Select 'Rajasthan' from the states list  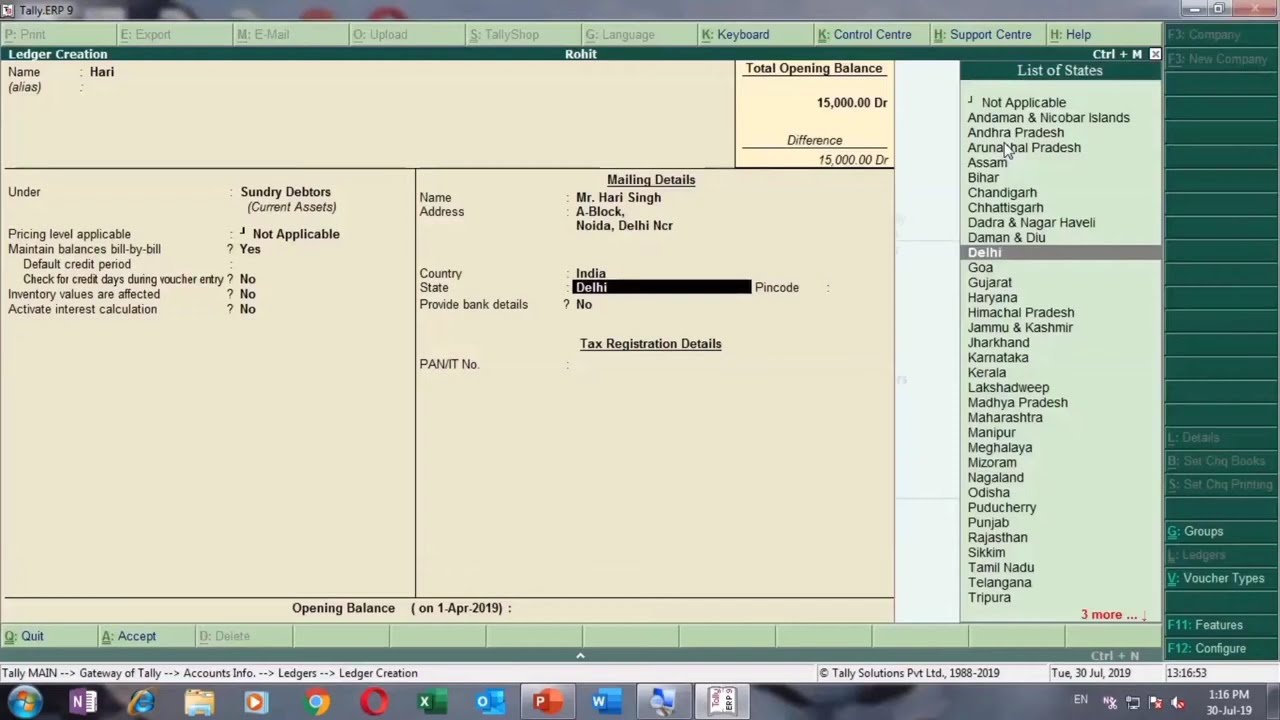tap(997, 537)
